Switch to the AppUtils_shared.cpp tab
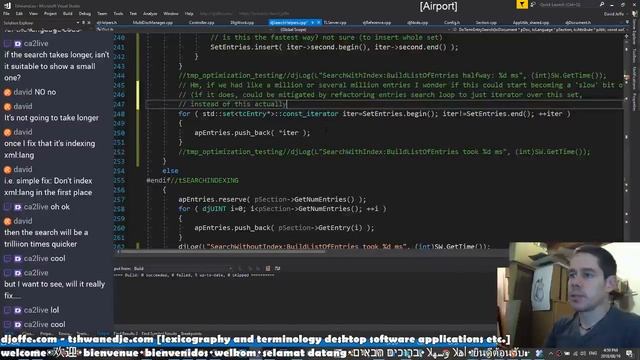 531,22
